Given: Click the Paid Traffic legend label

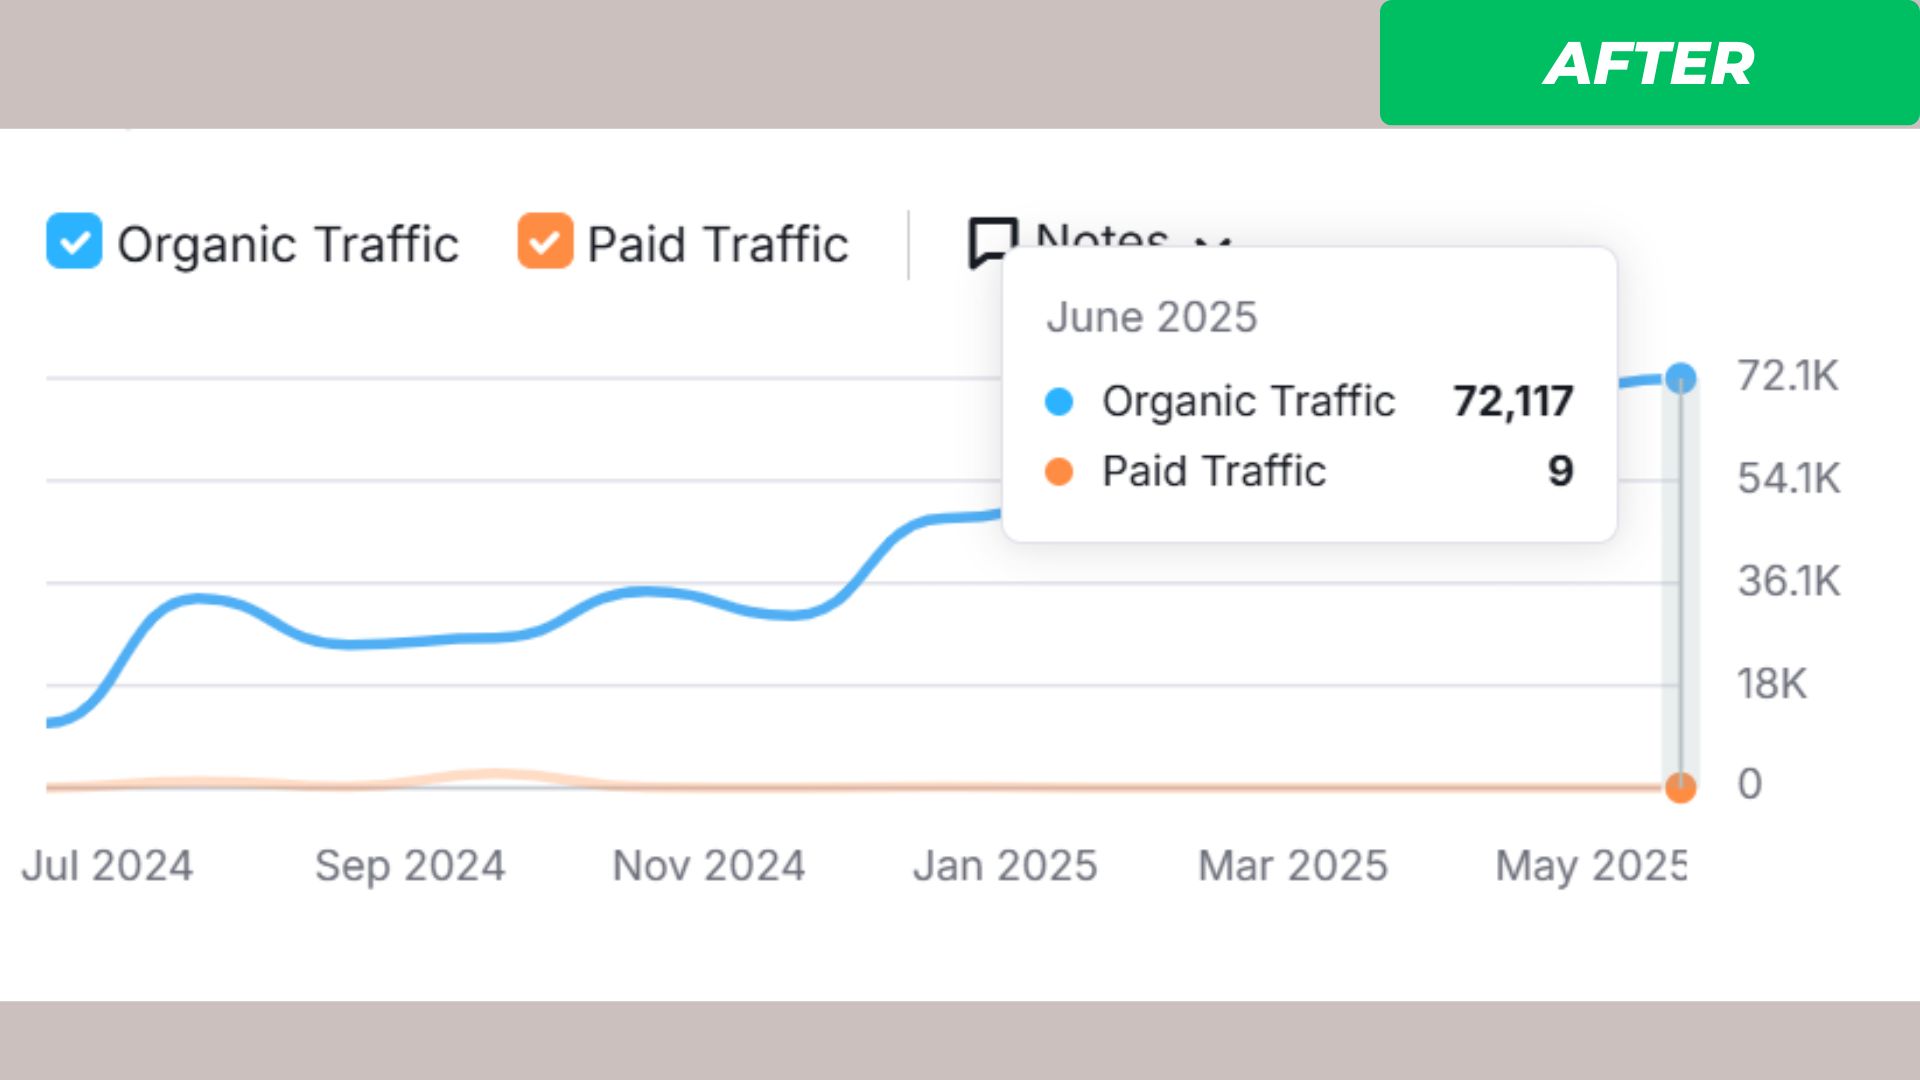Looking at the screenshot, I should click(x=718, y=244).
